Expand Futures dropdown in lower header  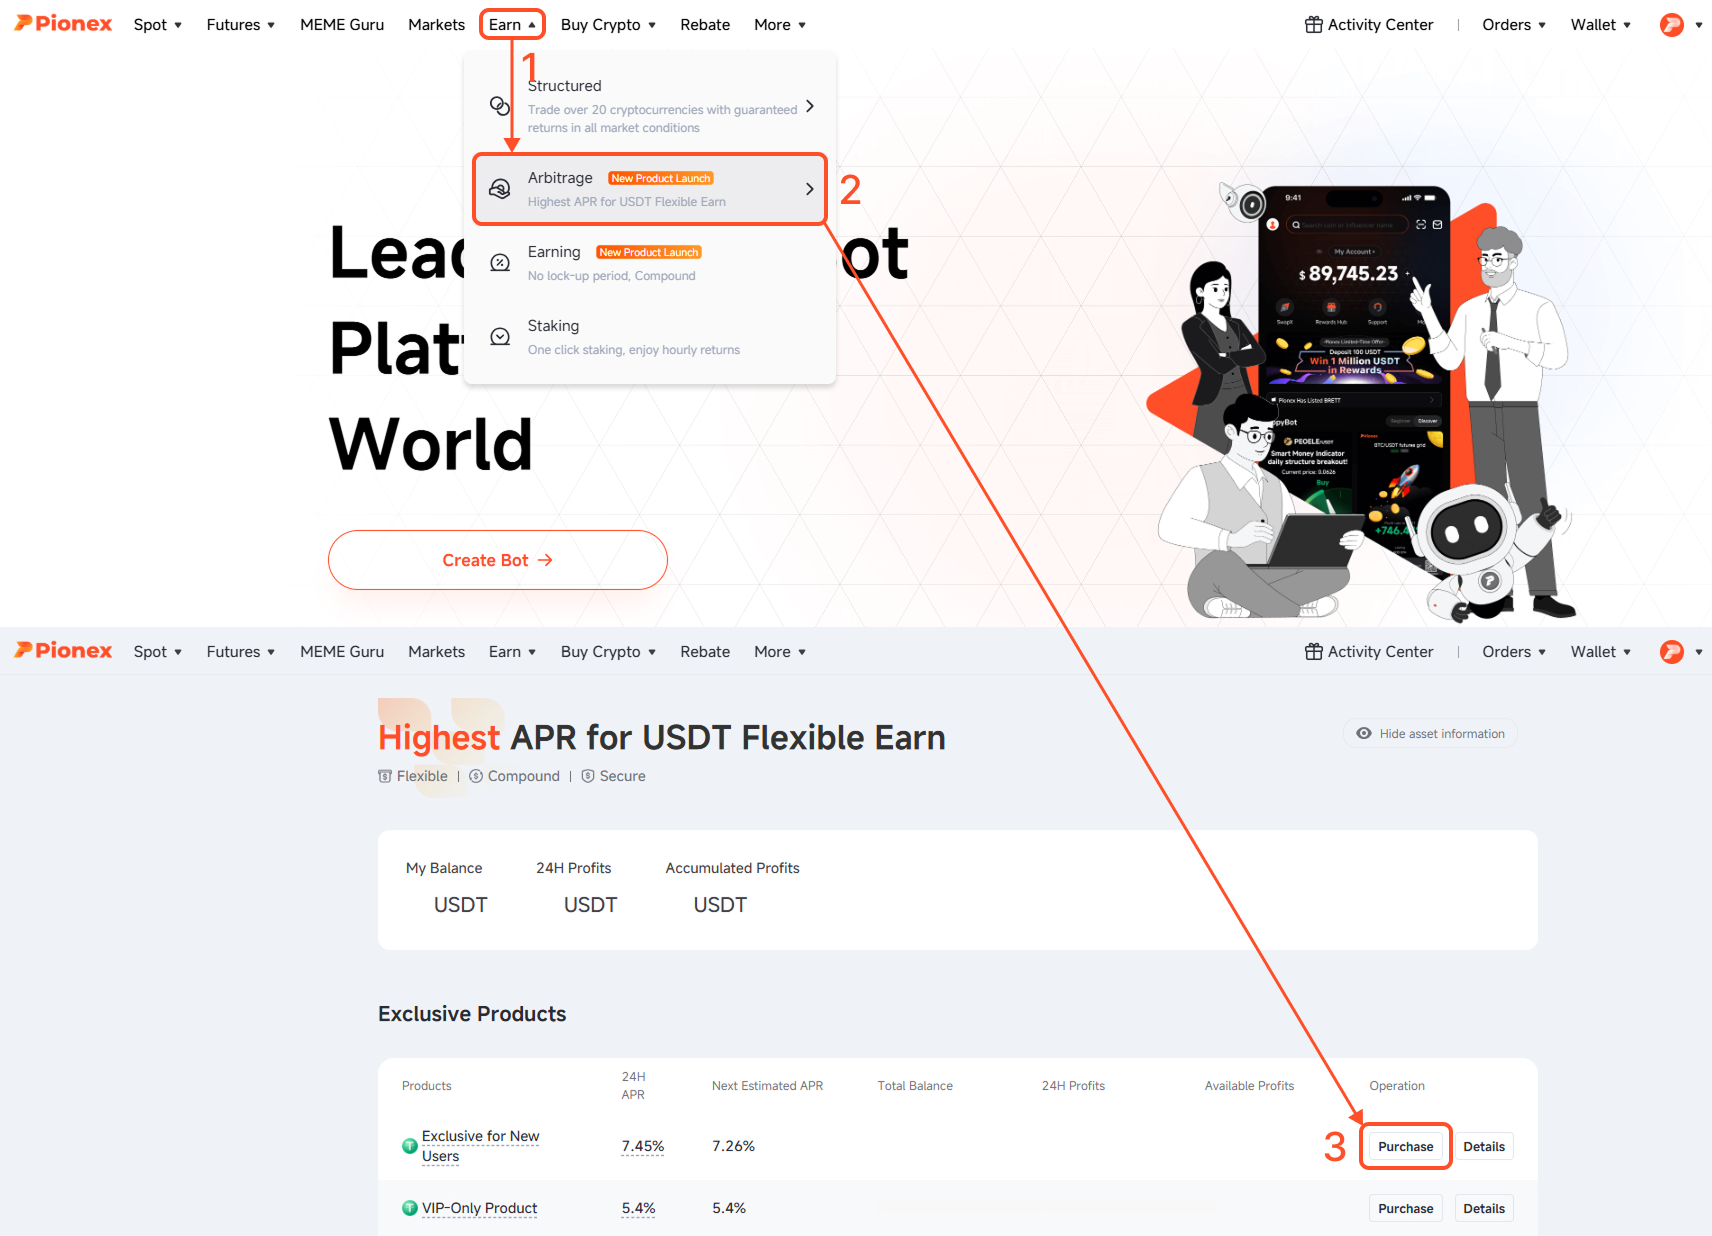click(x=241, y=651)
